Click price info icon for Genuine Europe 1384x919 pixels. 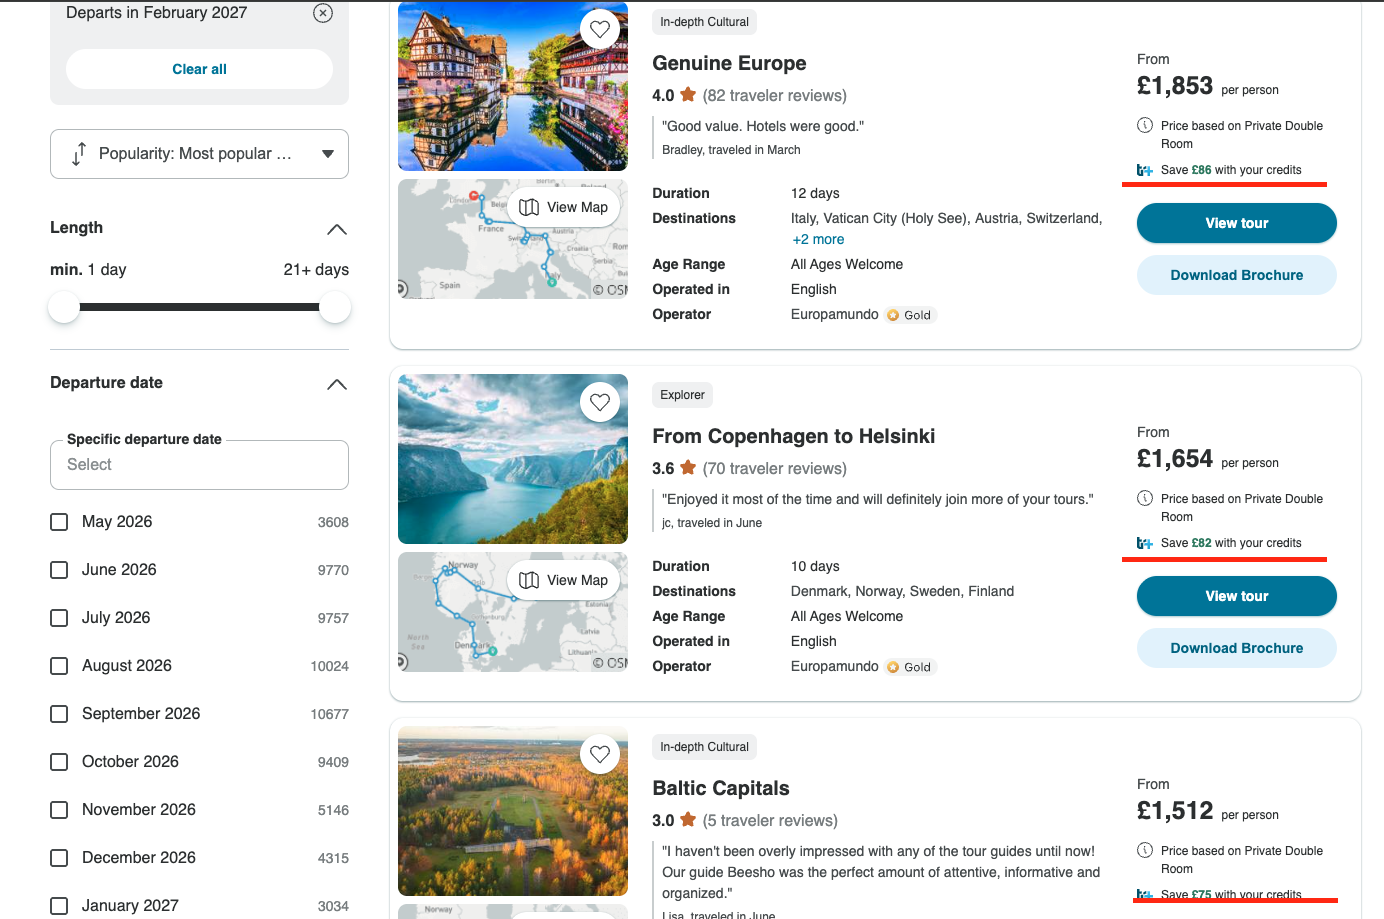point(1145,125)
